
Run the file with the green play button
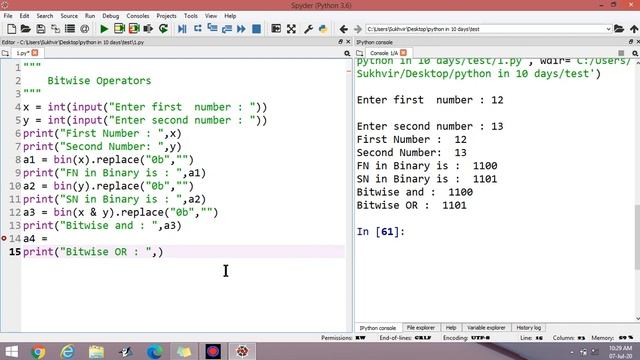coord(104,29)
